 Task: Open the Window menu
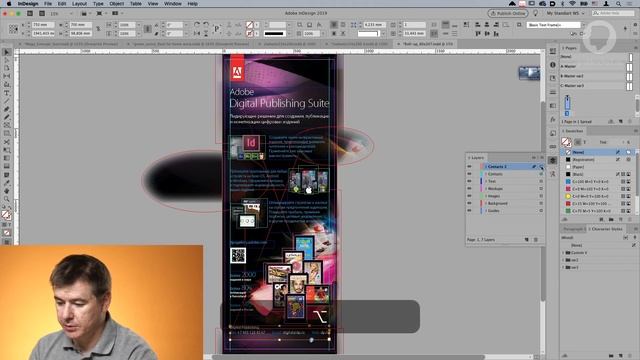[173, 4]
